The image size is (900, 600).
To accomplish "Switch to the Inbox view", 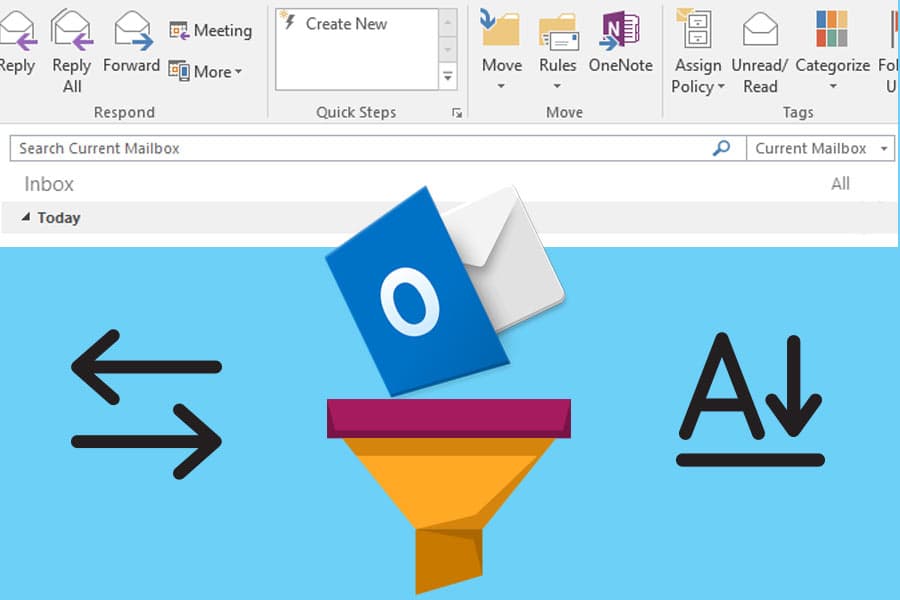I will pos(47,183).
